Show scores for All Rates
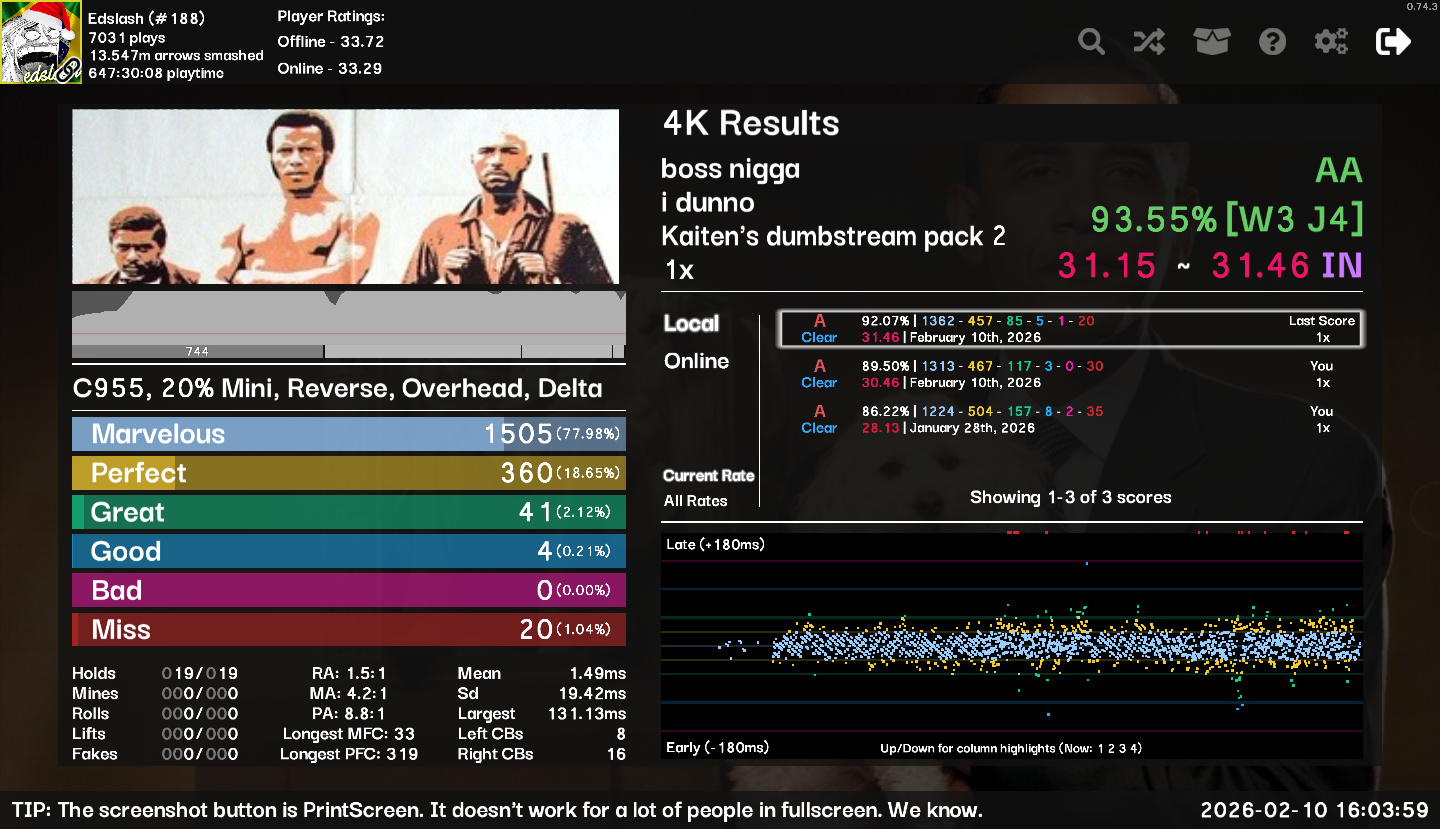The image size is (1440, 829). (x=695, y=501)
